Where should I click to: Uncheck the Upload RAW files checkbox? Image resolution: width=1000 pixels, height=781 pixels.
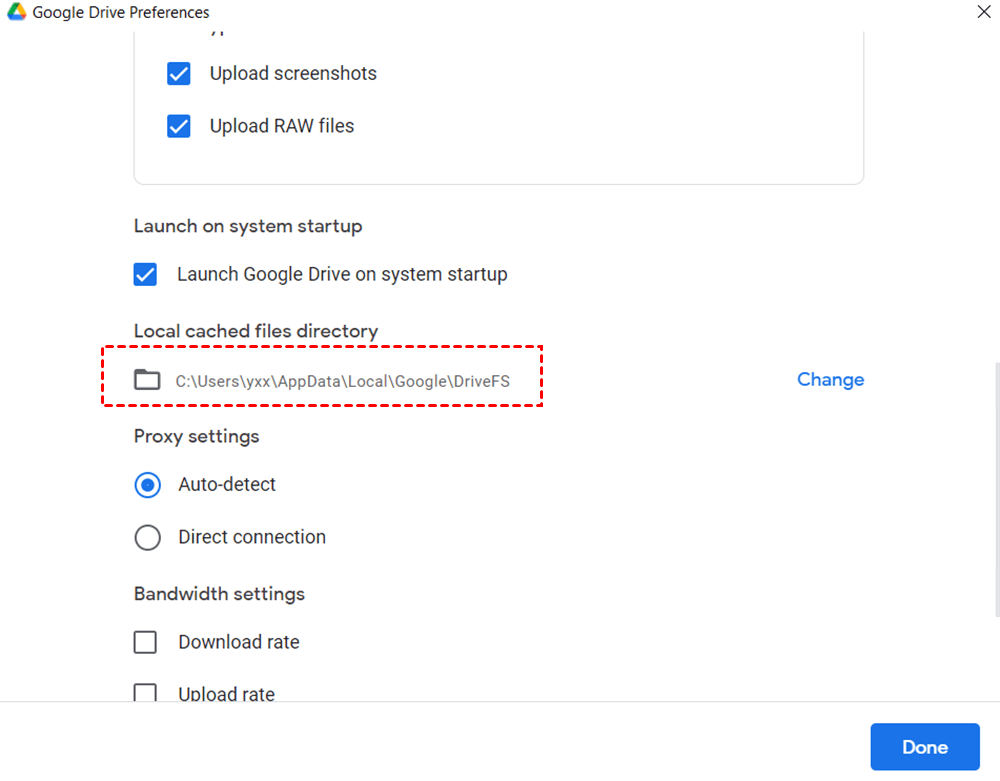pyautogui.click(x=179, y=127)
